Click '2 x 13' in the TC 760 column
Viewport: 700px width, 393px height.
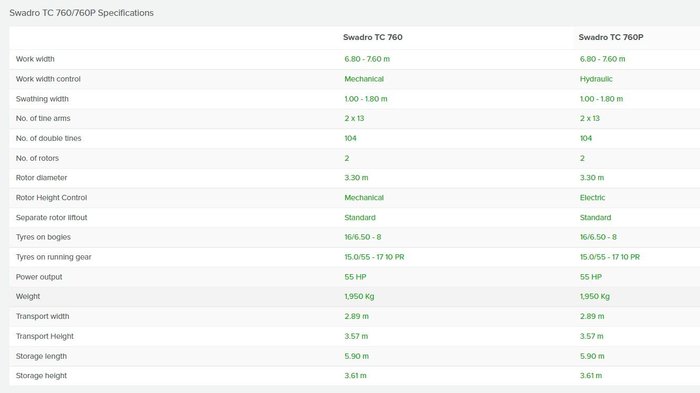[354, 118]
